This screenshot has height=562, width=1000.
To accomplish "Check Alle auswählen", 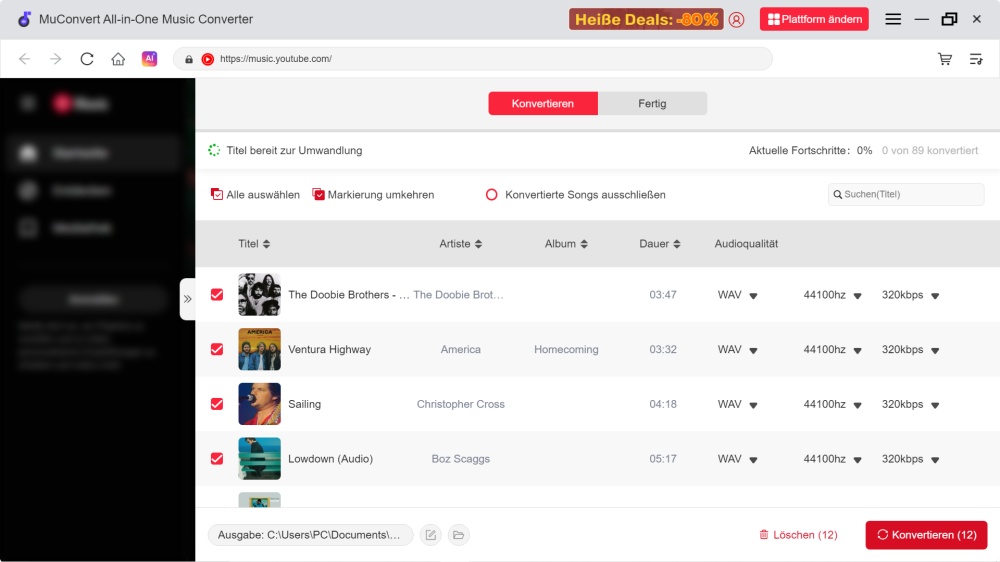I will (217, 195).
